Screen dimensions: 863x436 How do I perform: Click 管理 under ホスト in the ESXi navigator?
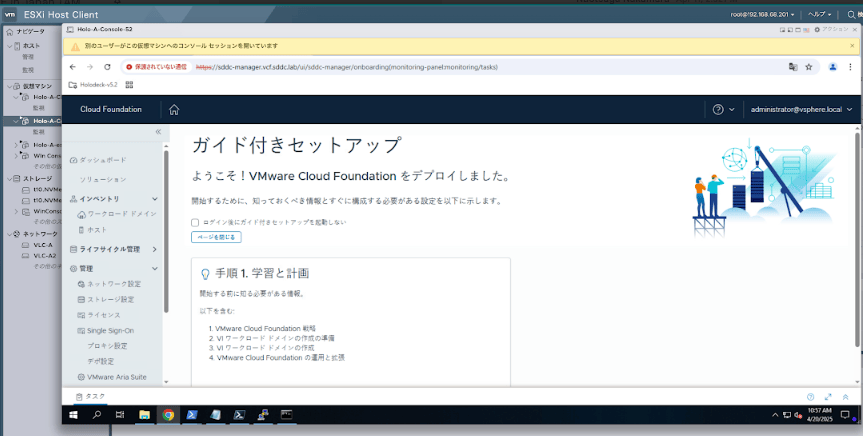point(28,57)
